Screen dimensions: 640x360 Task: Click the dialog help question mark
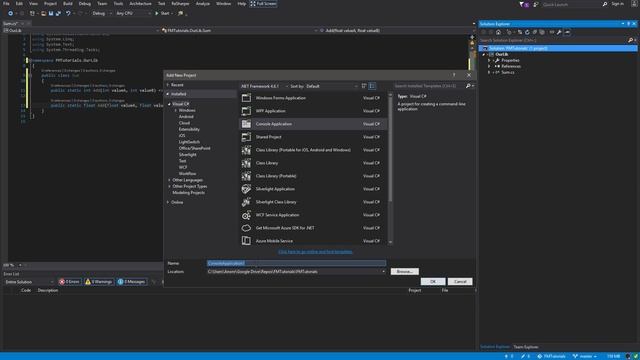(454, 75)
